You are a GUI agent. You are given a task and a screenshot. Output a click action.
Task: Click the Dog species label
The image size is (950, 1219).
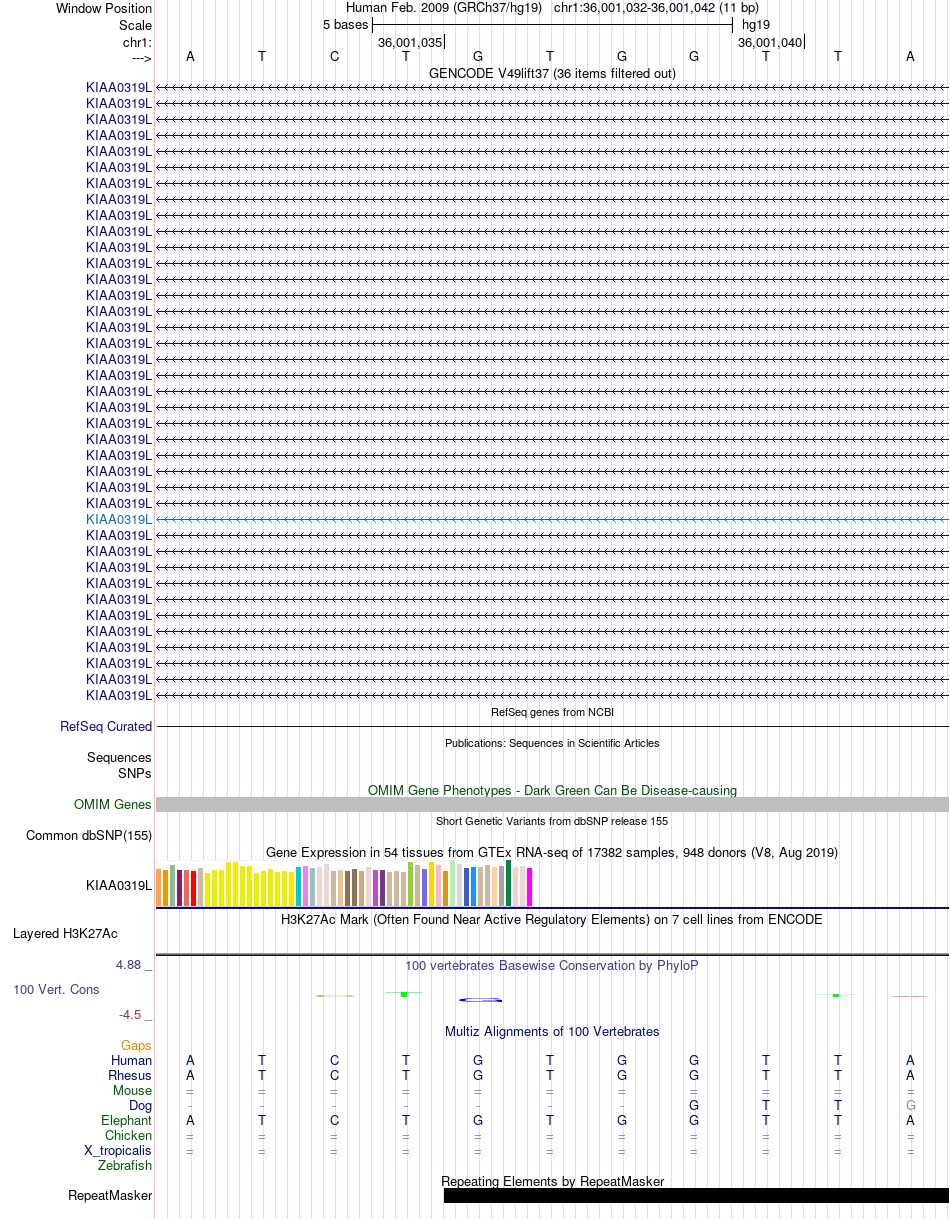140,1105
